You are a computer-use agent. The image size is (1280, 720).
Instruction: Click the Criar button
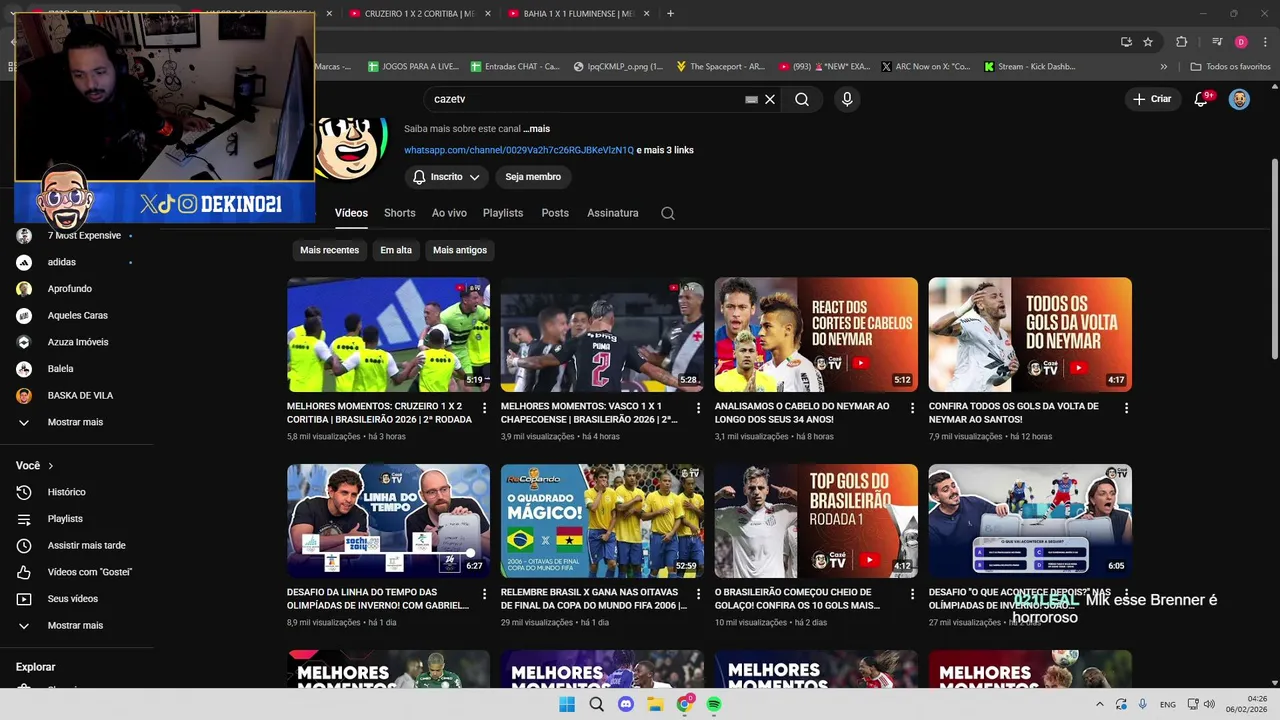1151,99
